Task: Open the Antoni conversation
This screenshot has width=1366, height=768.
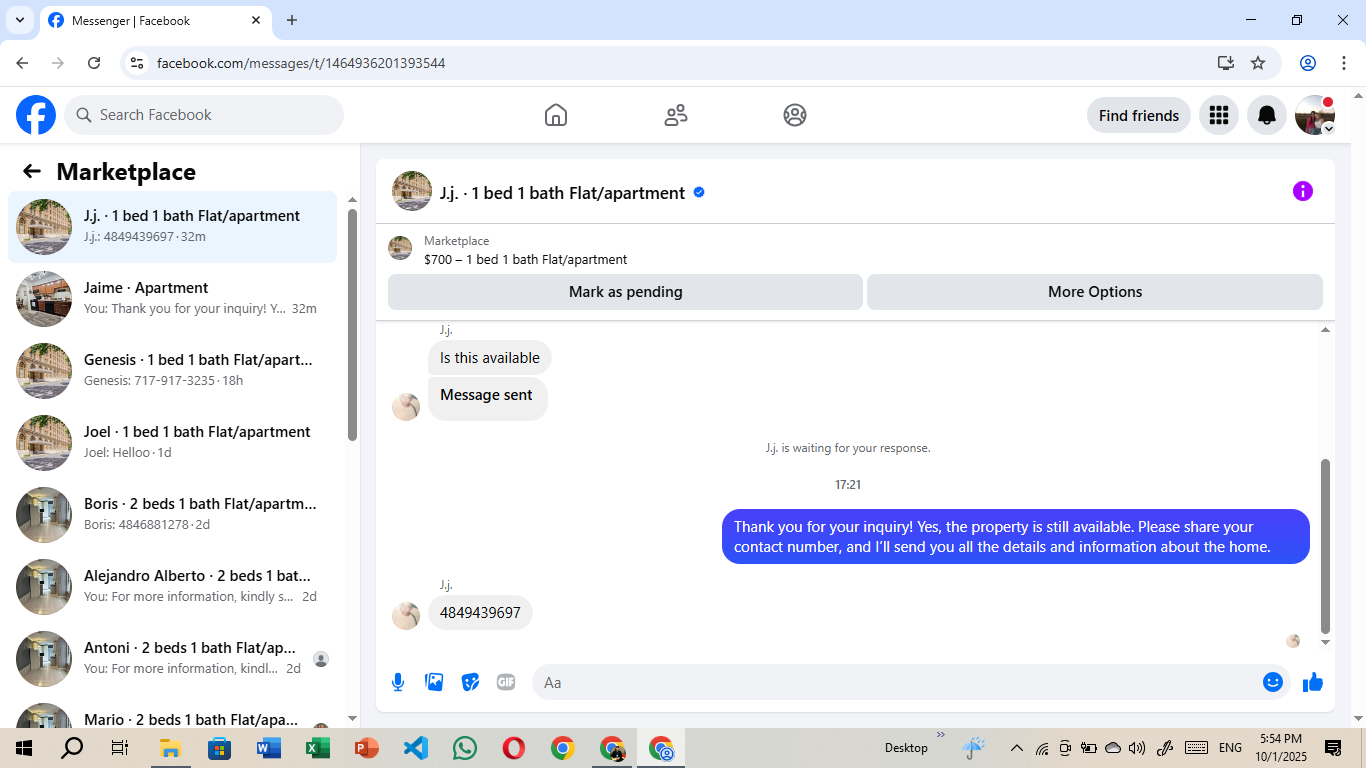Action: pyautogui.click(x=172, y=659)
